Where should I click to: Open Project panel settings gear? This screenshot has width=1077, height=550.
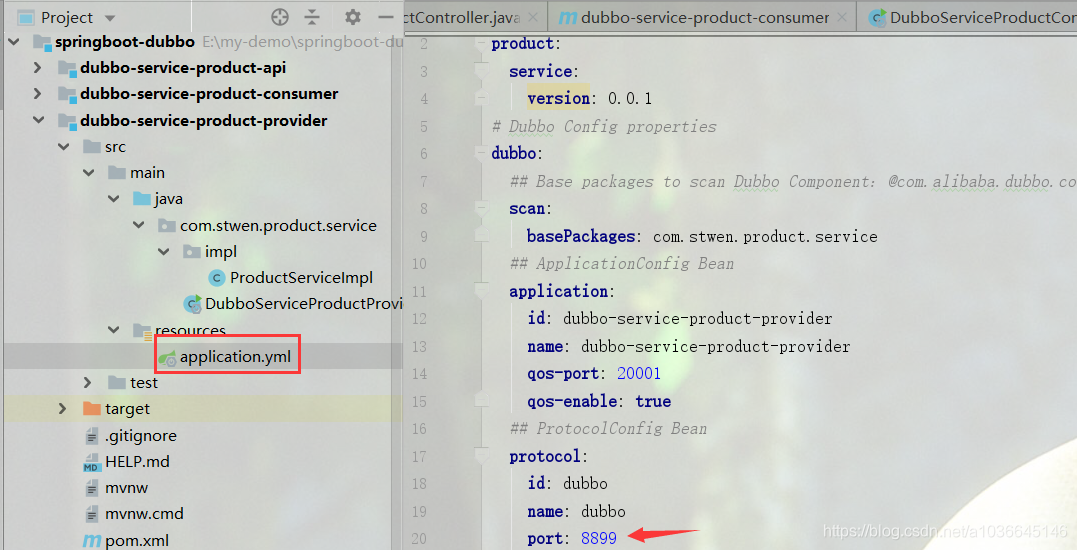pos(352,17)
